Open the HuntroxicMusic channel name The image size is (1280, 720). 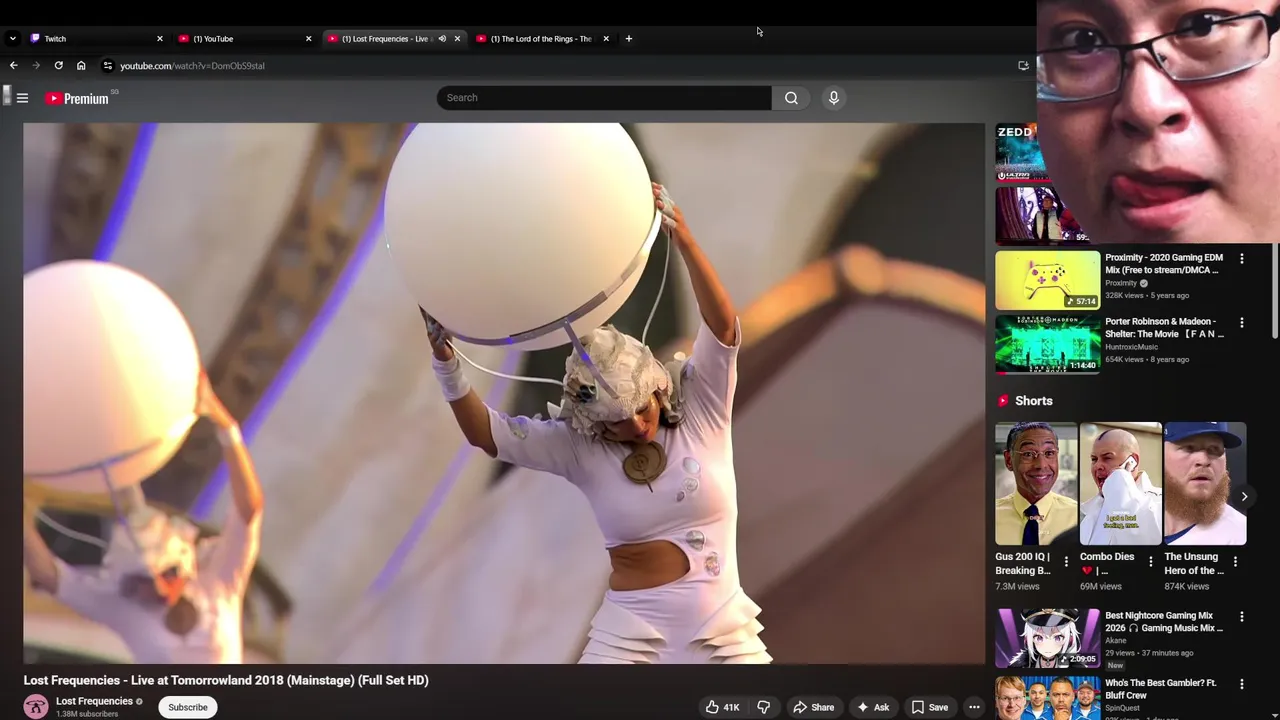[1131, 347]
